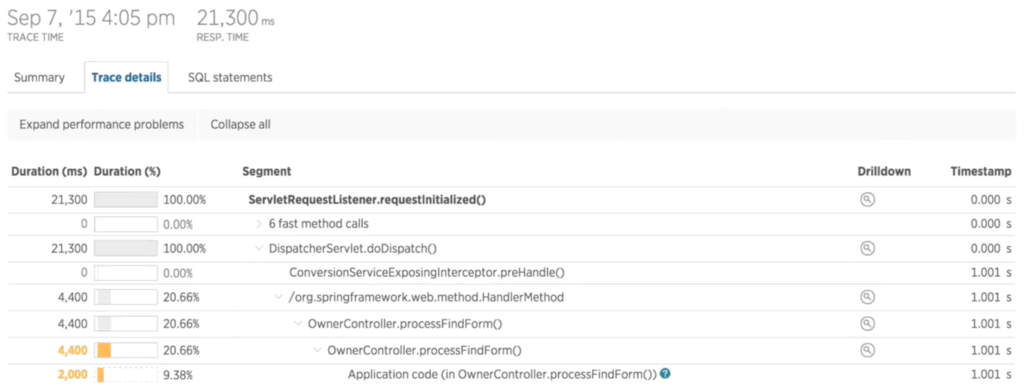This screenshot has height=388, width=1024.
Task: Collapse the /org.springframework.web.method.HandlerMethod node
Action: [x=278, y=298]
